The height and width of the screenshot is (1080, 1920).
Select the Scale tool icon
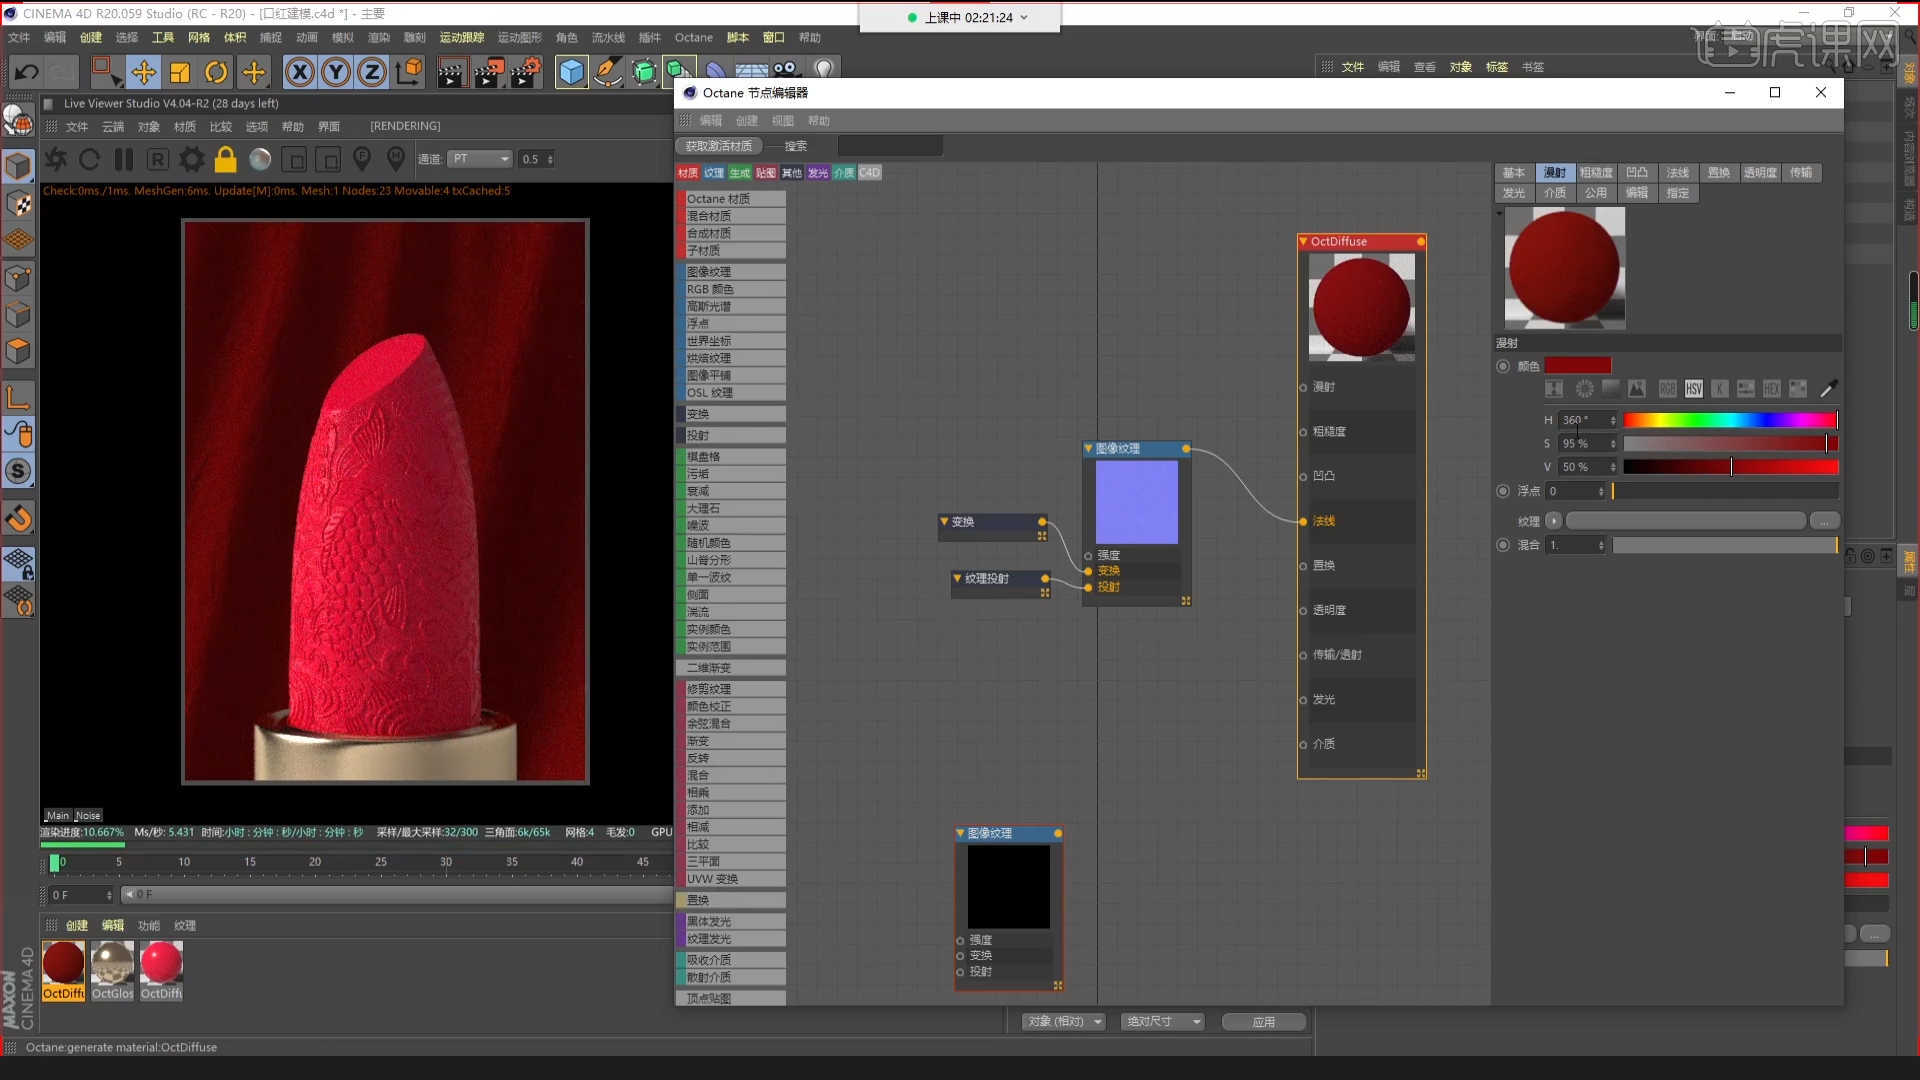(x=180, y=72)
